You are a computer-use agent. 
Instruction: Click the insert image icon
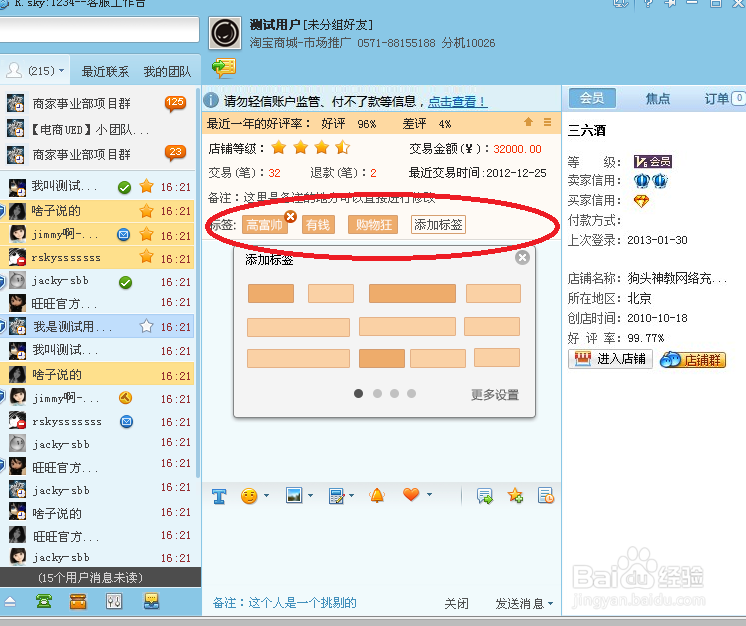pyautogui.click(x=294, y=495)
